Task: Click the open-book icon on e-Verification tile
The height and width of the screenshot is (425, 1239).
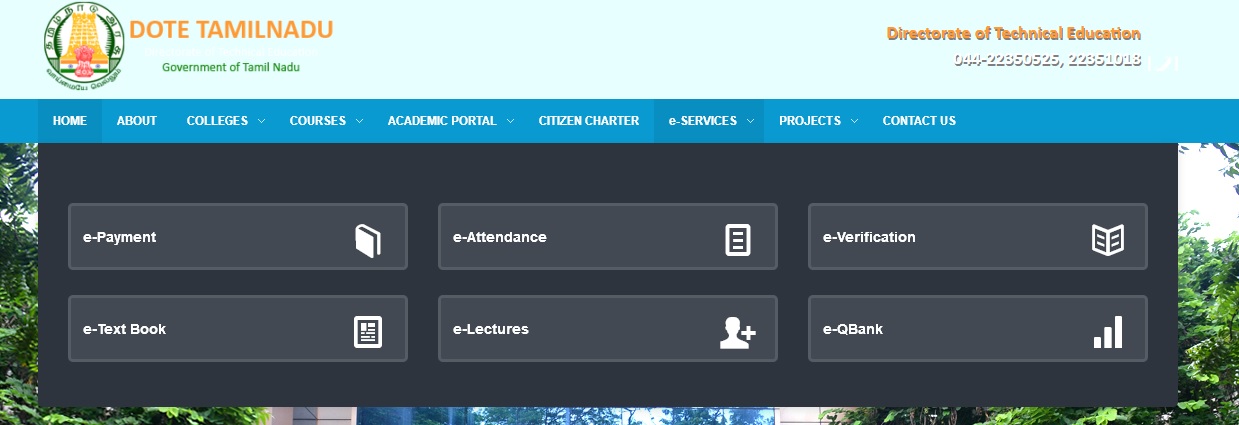Action: pyautogui.click(x=1108, y=240)
